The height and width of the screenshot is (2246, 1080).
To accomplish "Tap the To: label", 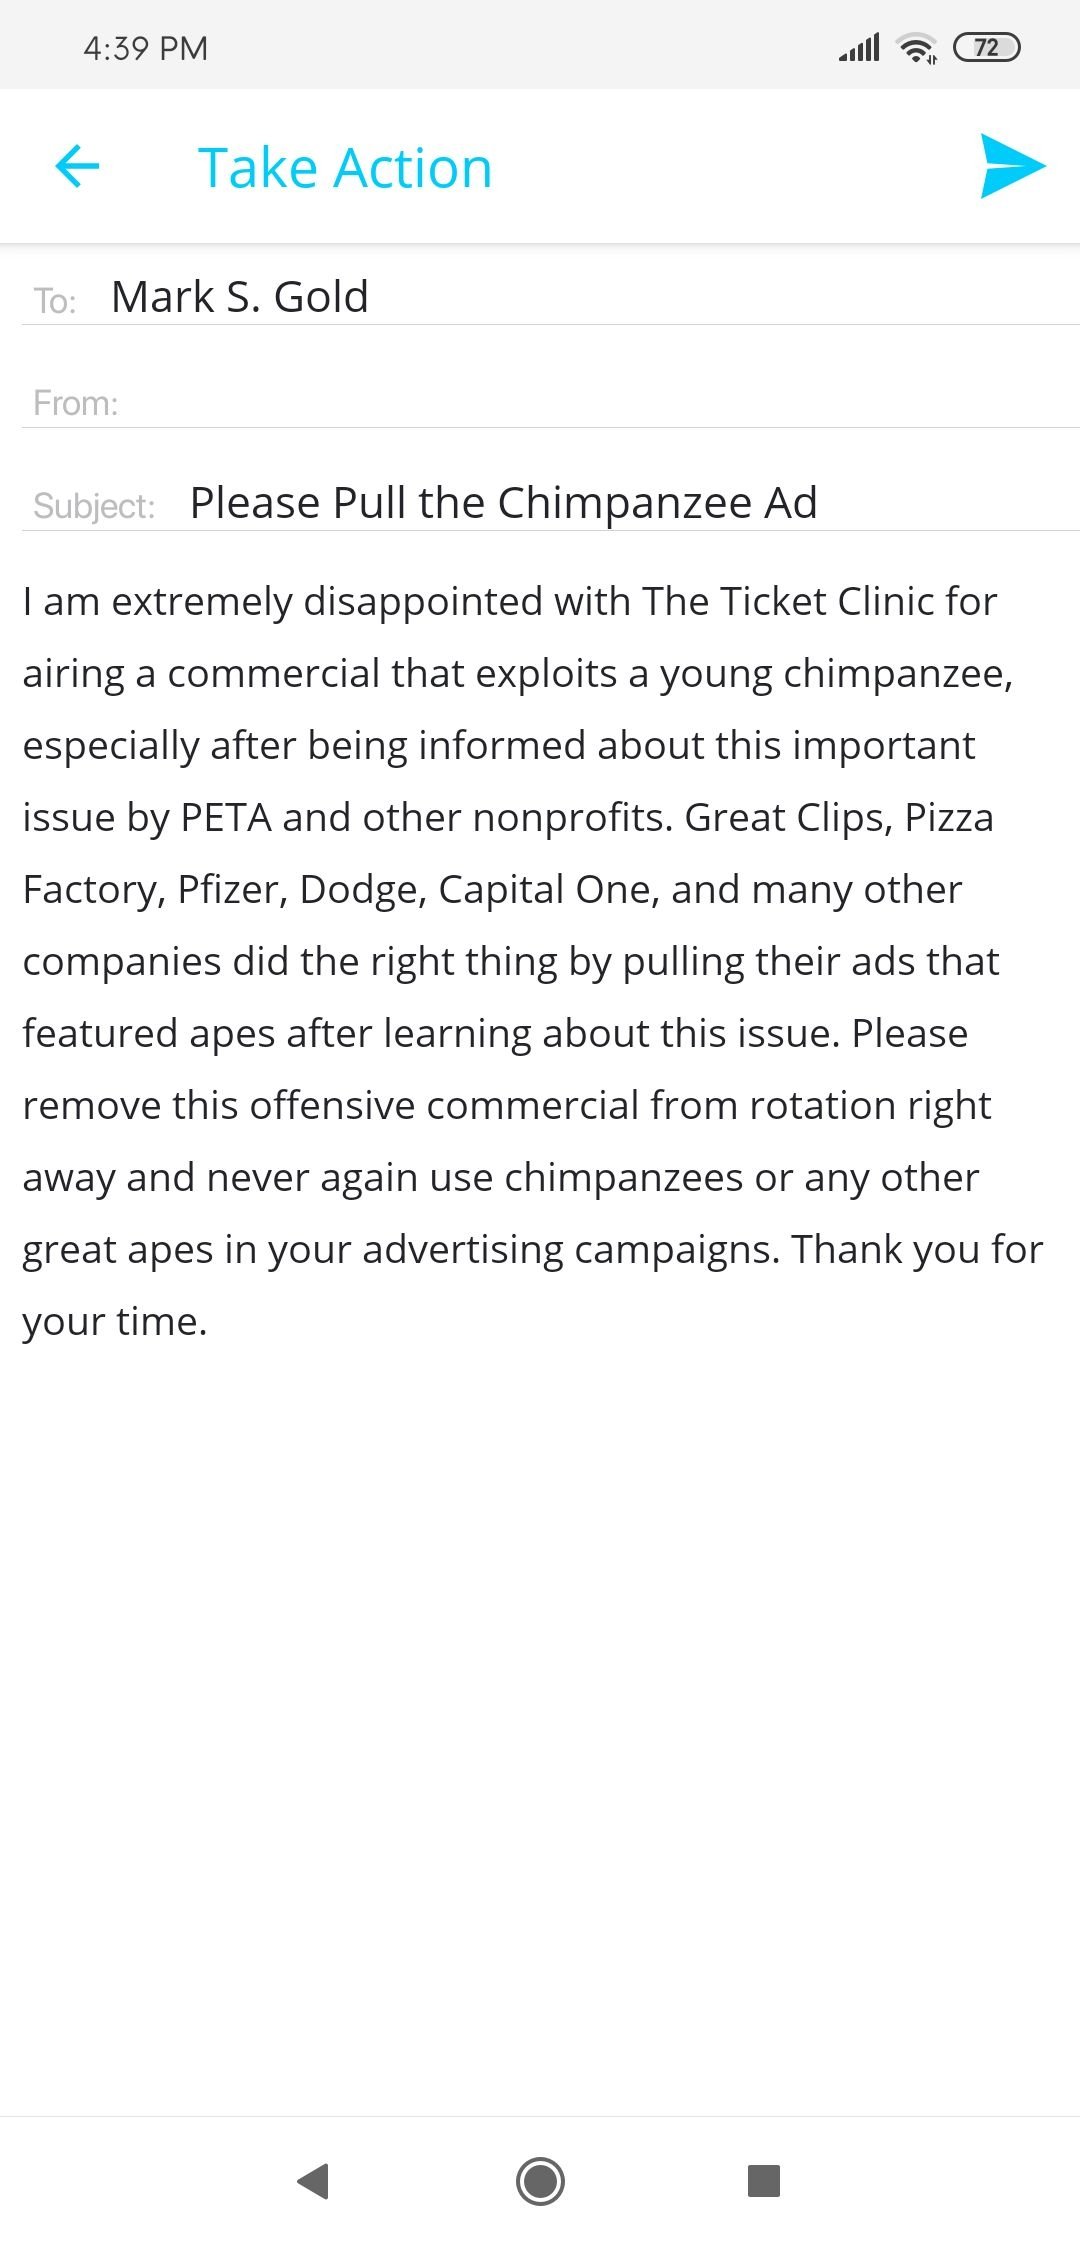I will [x=55, y=300].
